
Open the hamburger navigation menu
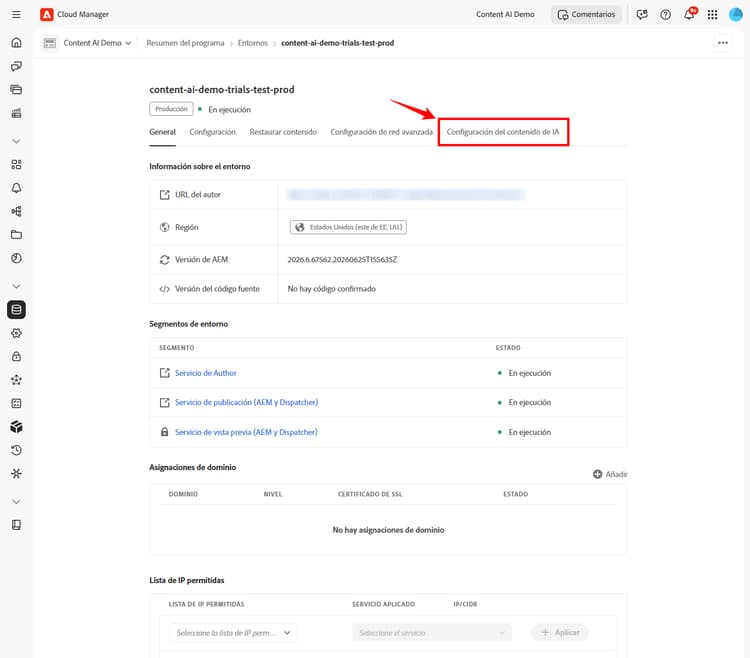point(16,14)
